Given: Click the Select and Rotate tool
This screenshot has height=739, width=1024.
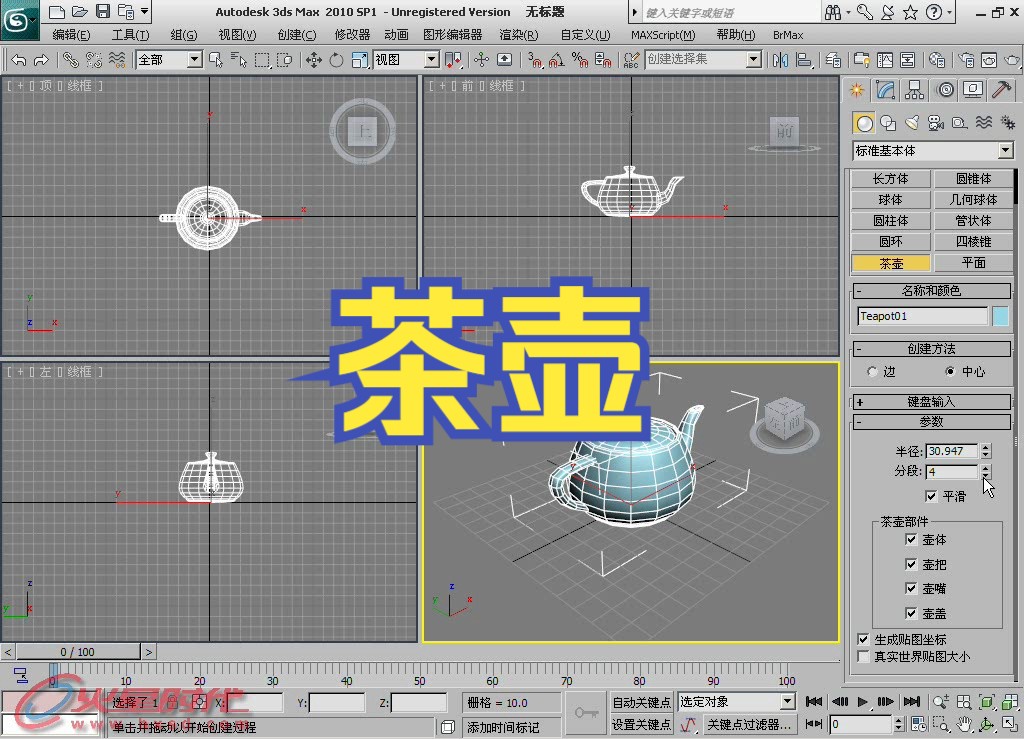Looking at the screenshot, I should click(336, 60).
